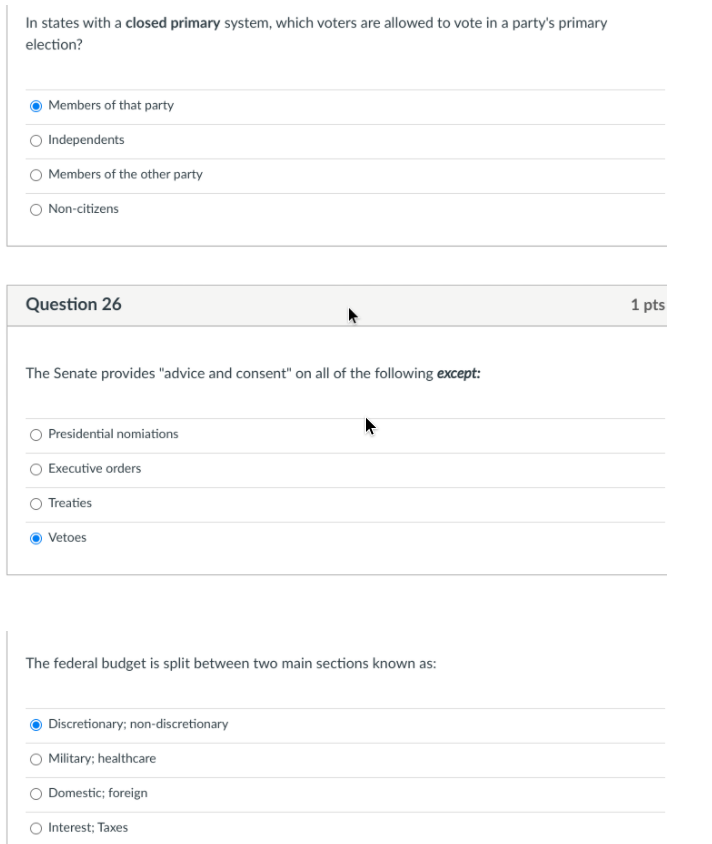This screenshot has width=712, height=844.
Task: Choose 'Executive orders' as the answer
Action: click(37, 469)
